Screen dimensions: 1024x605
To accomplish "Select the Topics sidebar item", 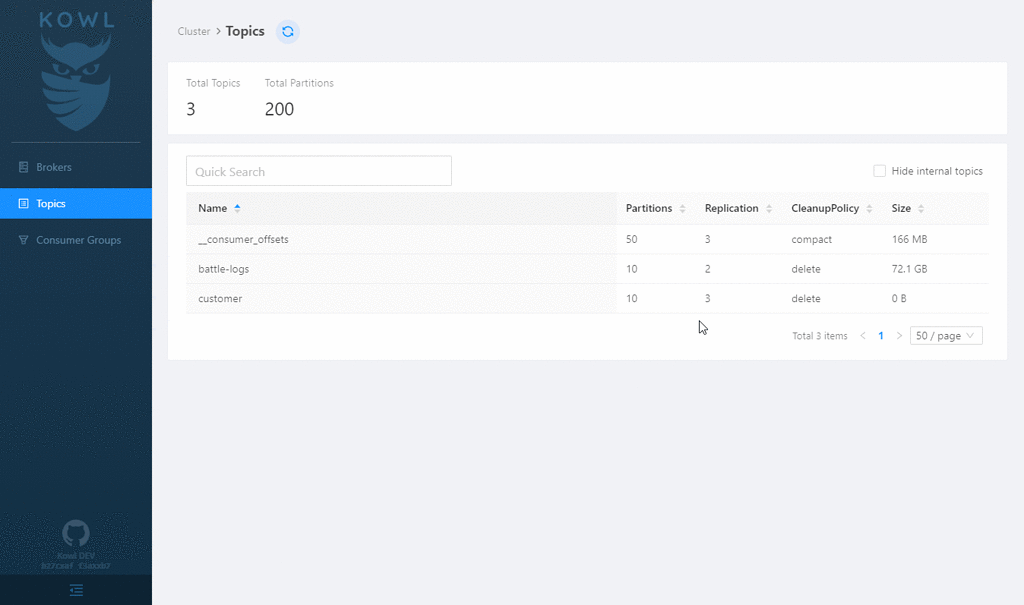I will coord(76,204).
